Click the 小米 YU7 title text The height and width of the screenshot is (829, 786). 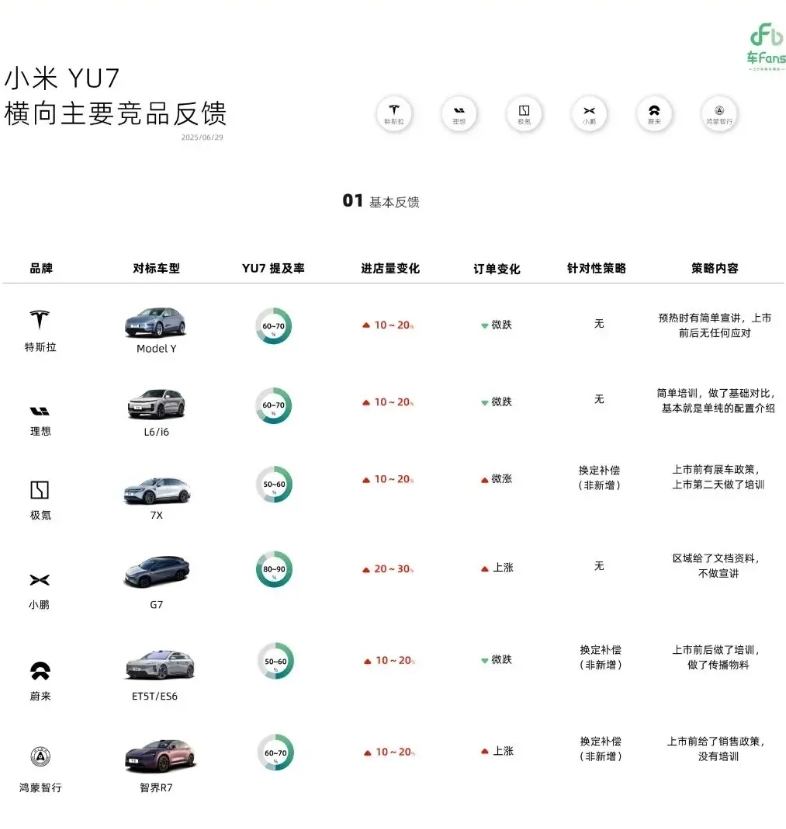(x=62, y=78)
